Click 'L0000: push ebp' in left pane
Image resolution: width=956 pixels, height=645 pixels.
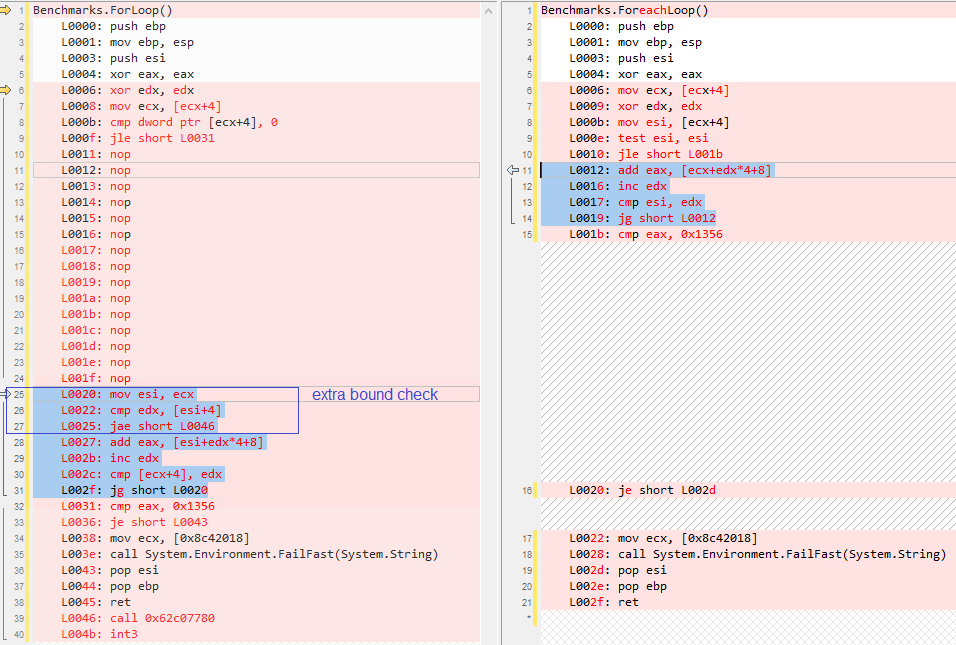(x=113, y=26)
